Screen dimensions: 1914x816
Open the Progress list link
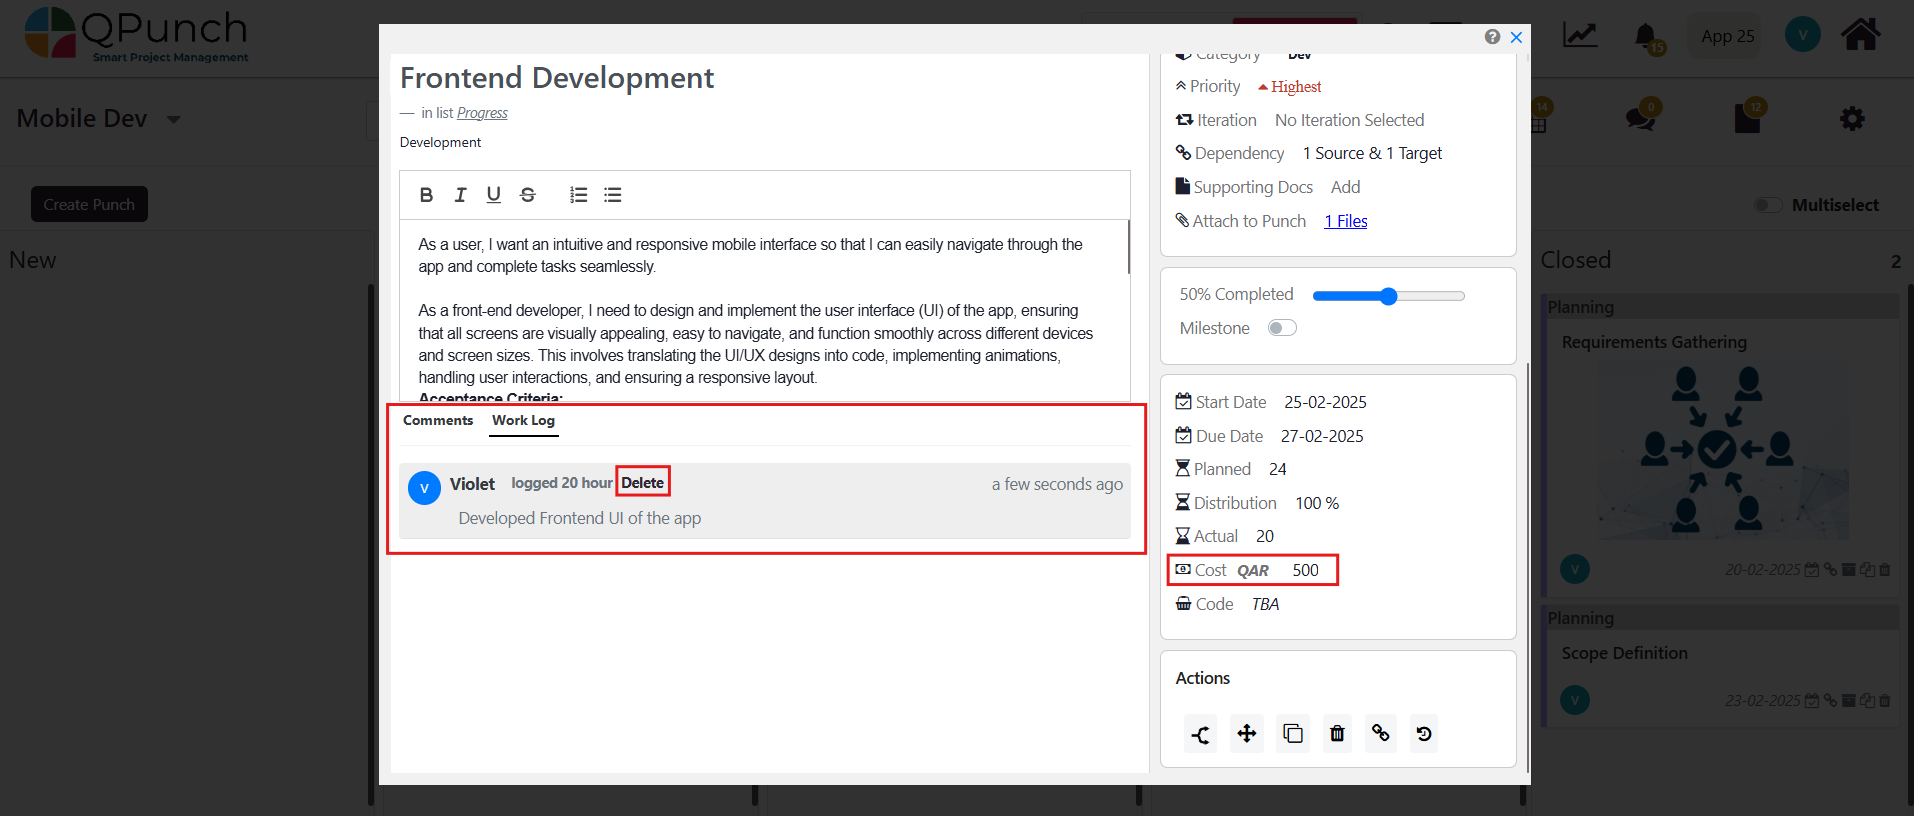click(x=482, y=113)
